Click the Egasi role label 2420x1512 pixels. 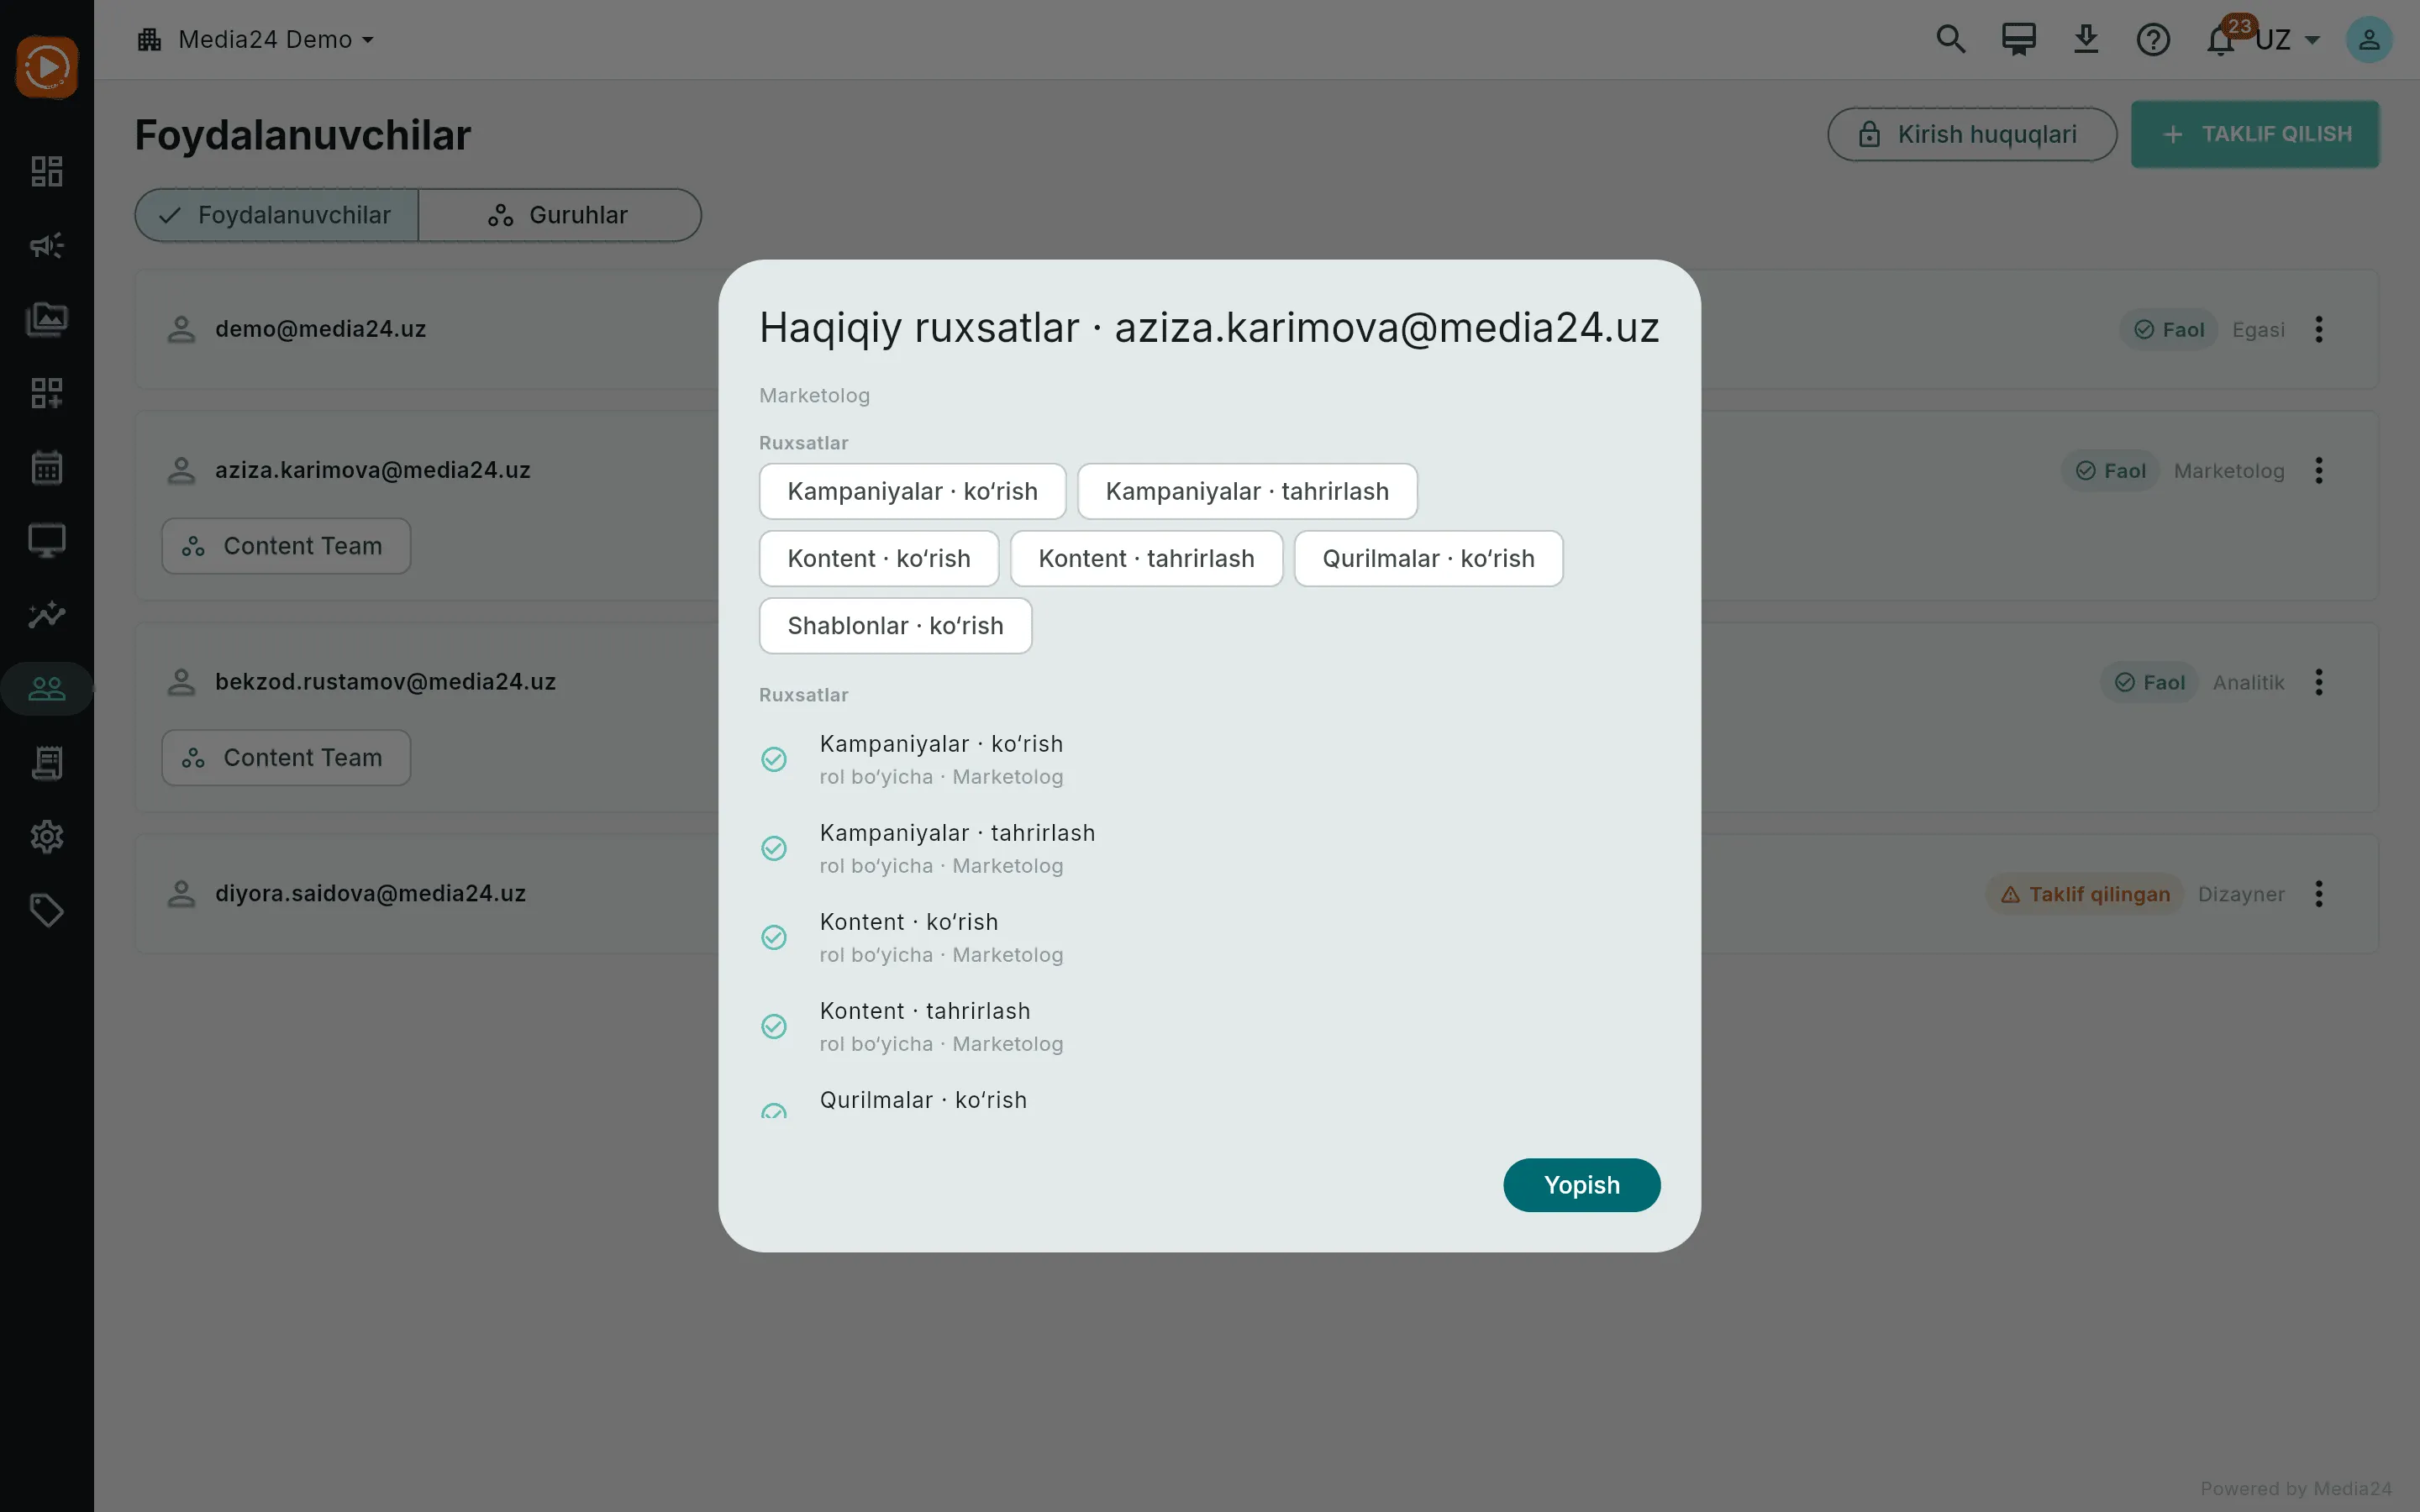click(2258, 330)
